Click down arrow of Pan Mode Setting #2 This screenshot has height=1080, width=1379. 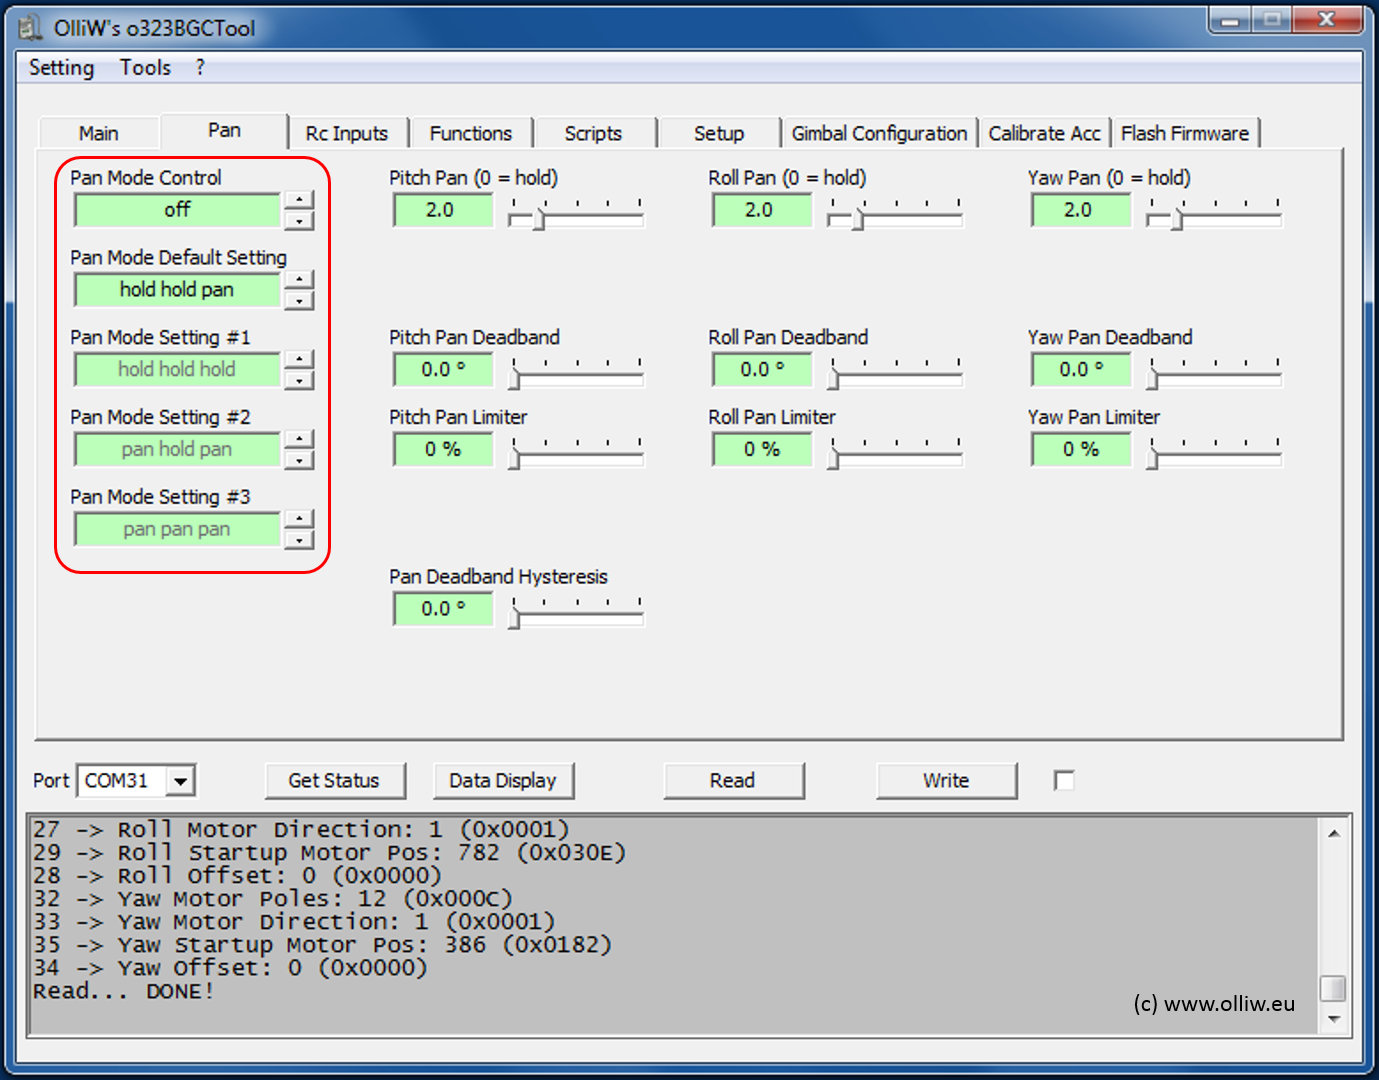click(299, 461)
